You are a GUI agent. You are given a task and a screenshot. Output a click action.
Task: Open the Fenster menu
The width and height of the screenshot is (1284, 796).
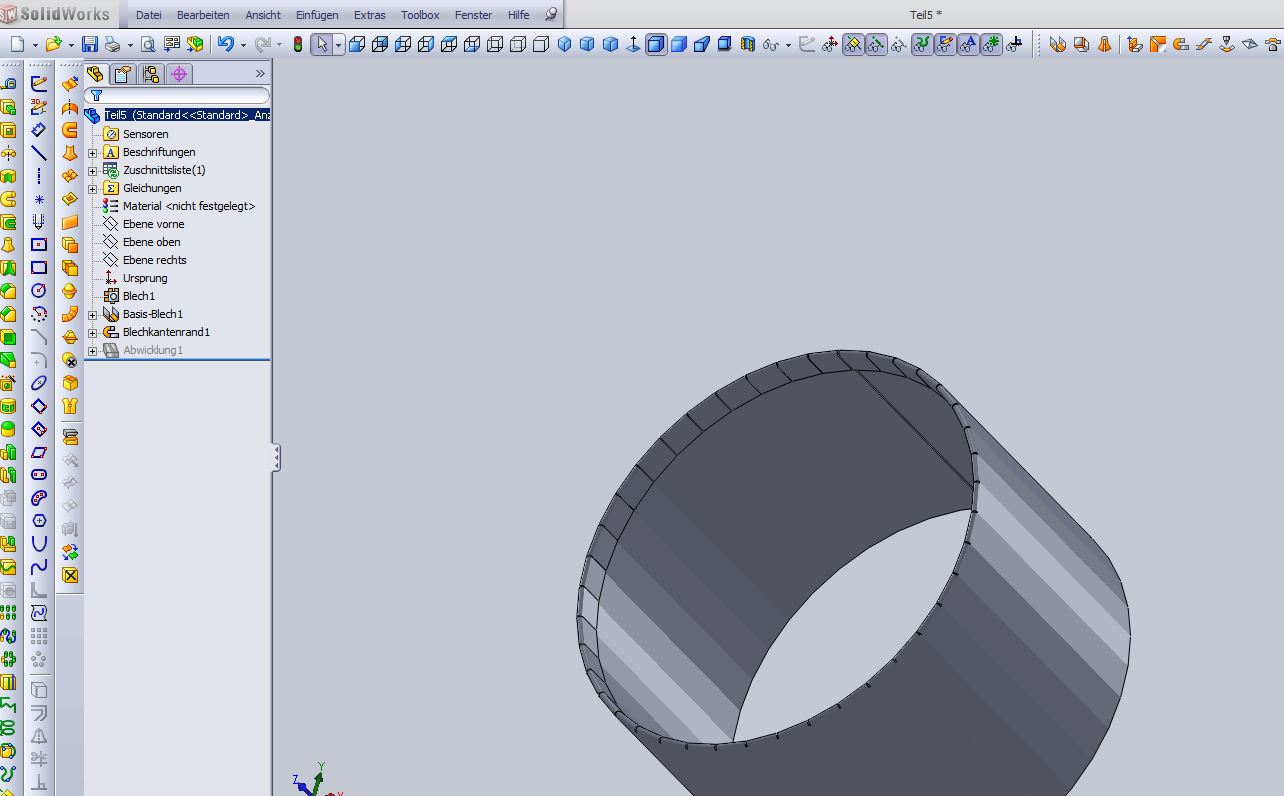tap(473, 15)
